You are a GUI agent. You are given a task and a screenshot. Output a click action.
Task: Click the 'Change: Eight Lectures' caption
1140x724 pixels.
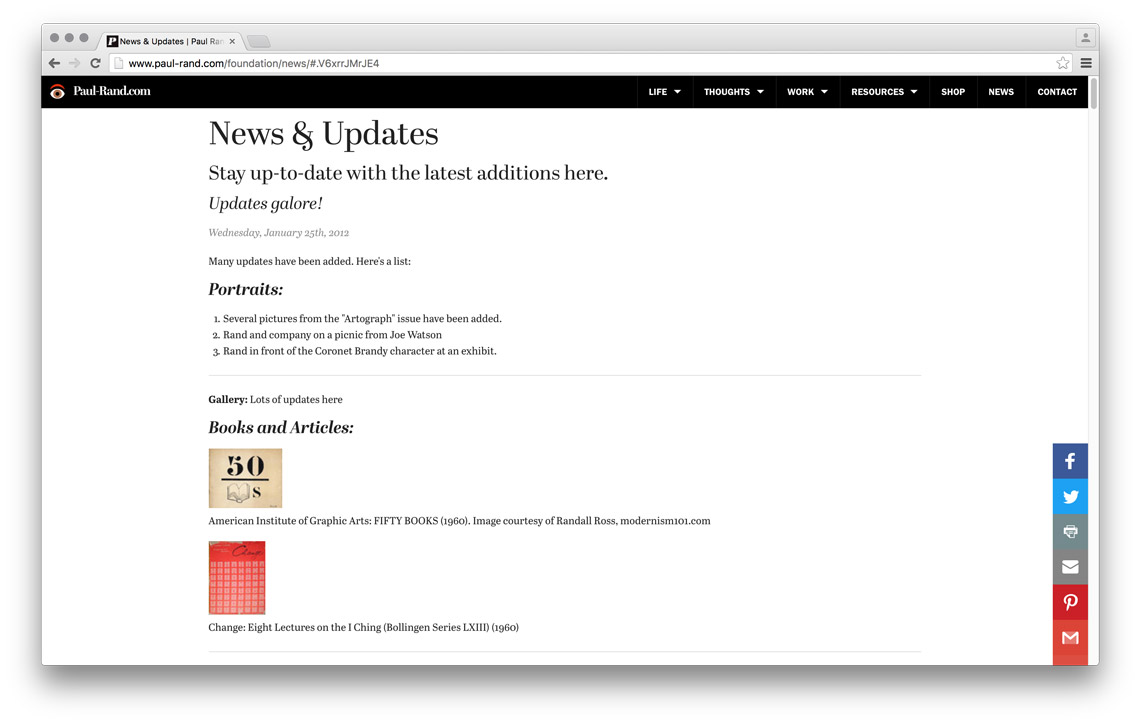click(364, 627)
